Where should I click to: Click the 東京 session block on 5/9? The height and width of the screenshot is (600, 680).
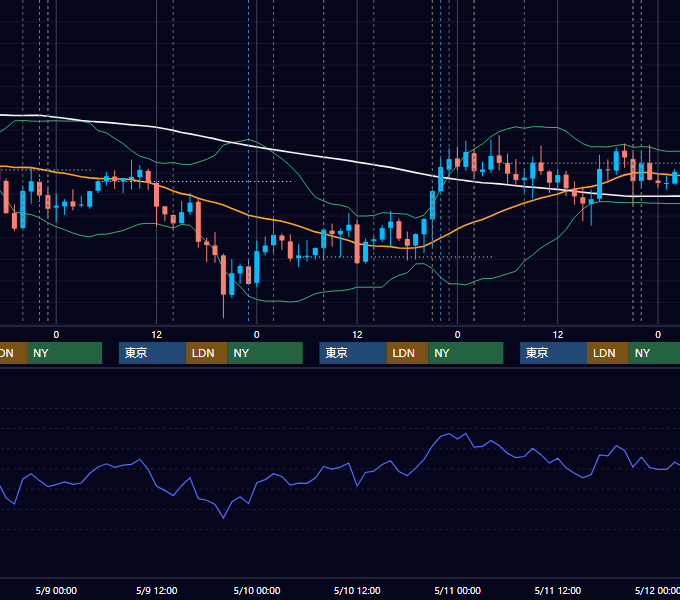[x=152, y=353]
